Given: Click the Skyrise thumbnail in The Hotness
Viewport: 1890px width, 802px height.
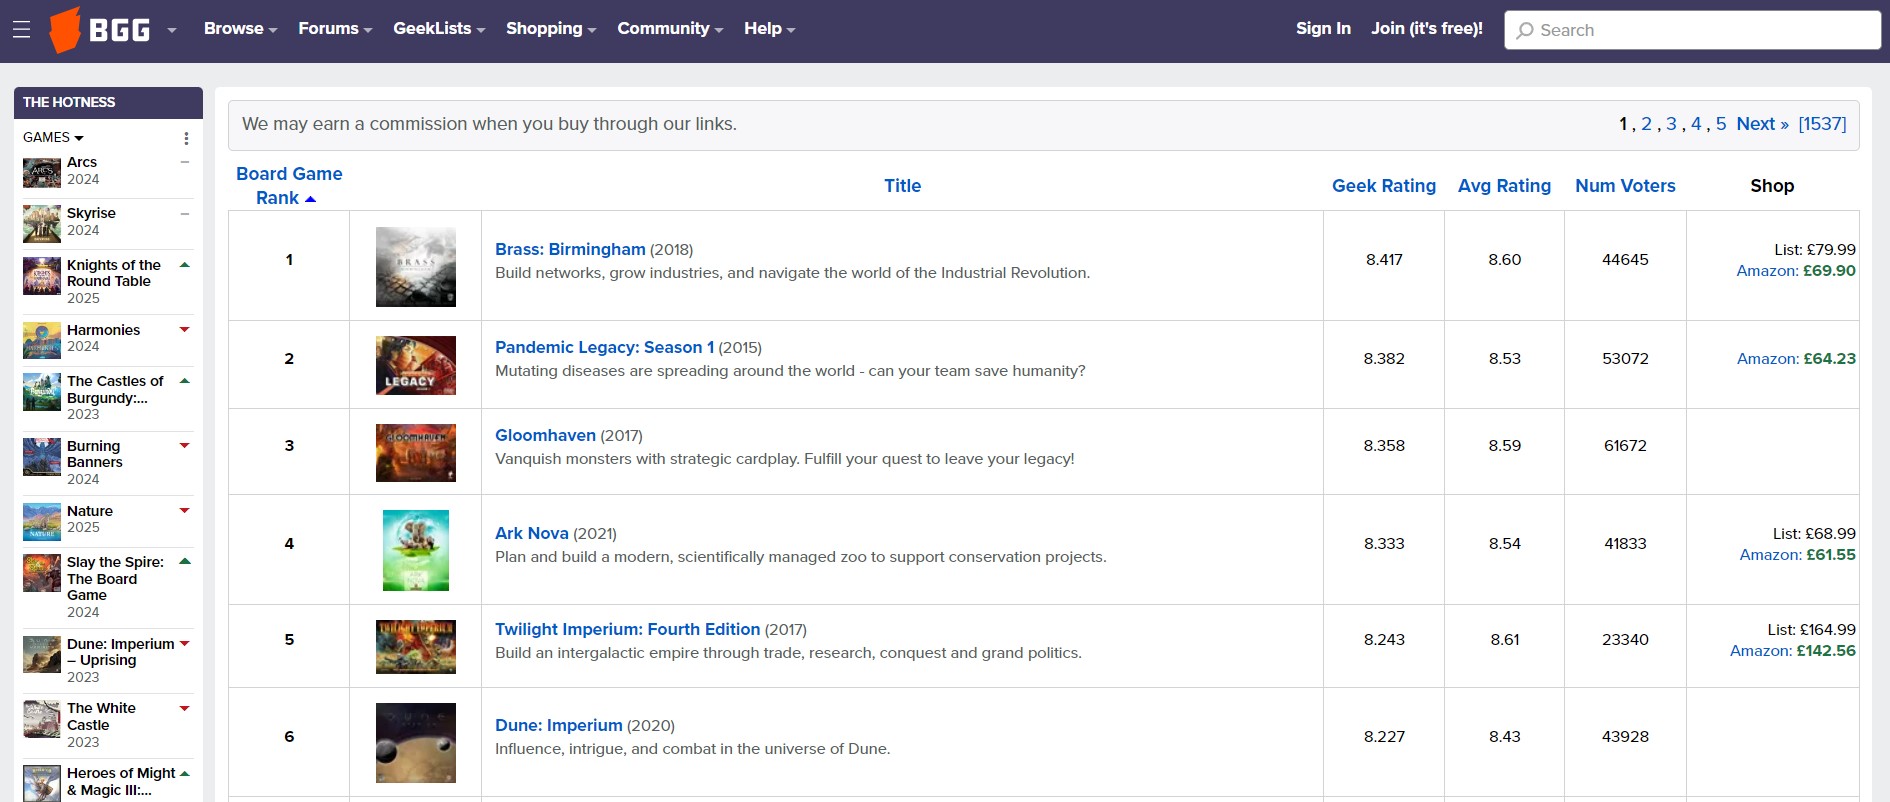Looking at the screenshot, I should pos(42,223).
